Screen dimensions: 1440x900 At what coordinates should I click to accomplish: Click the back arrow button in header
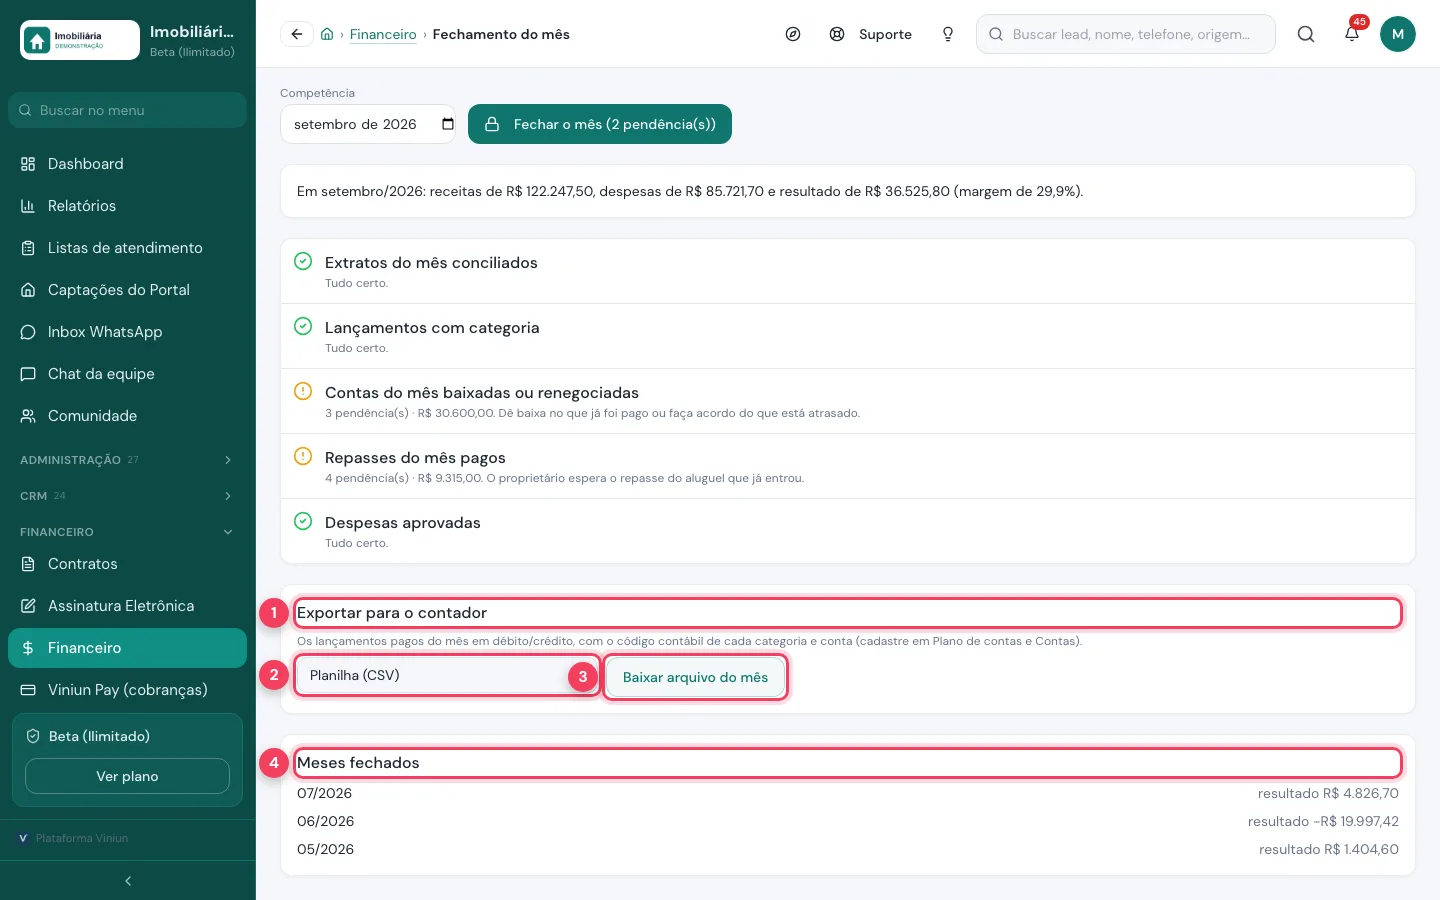[x=297, y=34]
